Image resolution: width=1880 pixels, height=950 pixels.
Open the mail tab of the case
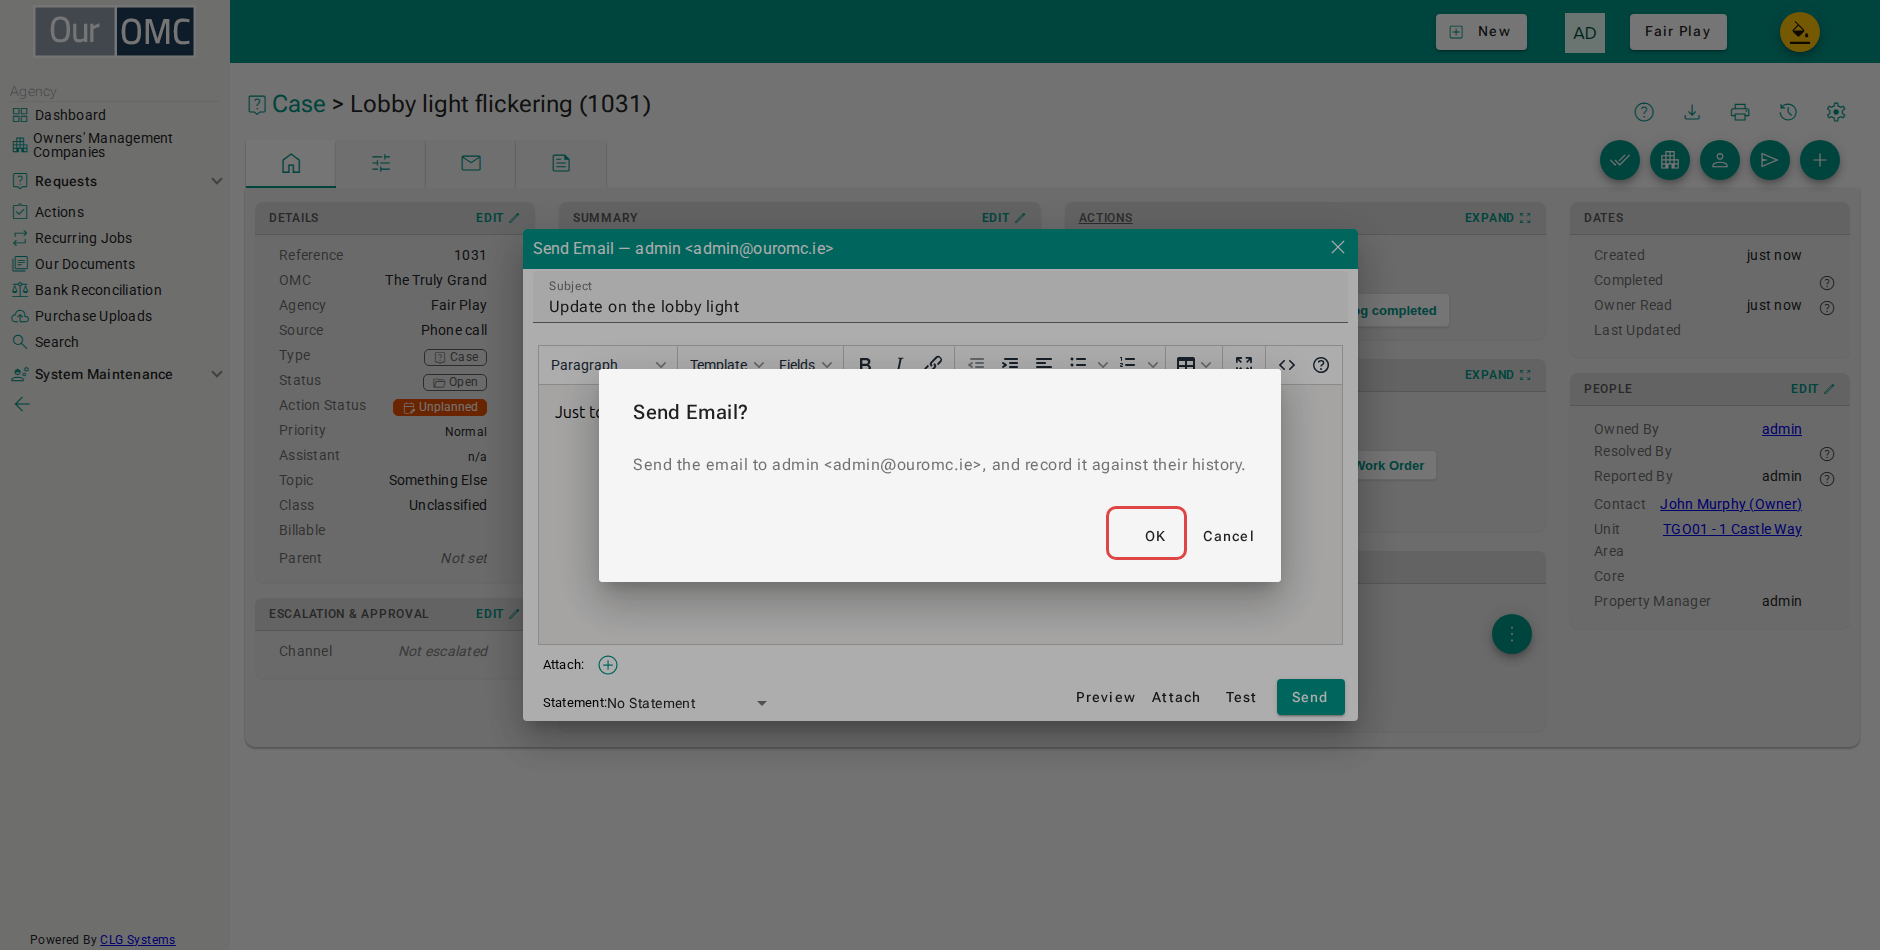click(471, 163)
